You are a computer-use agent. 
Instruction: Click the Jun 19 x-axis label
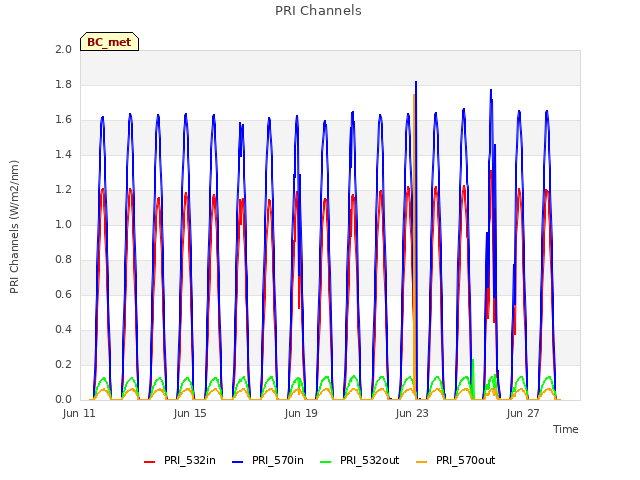(x=301, y=413)
